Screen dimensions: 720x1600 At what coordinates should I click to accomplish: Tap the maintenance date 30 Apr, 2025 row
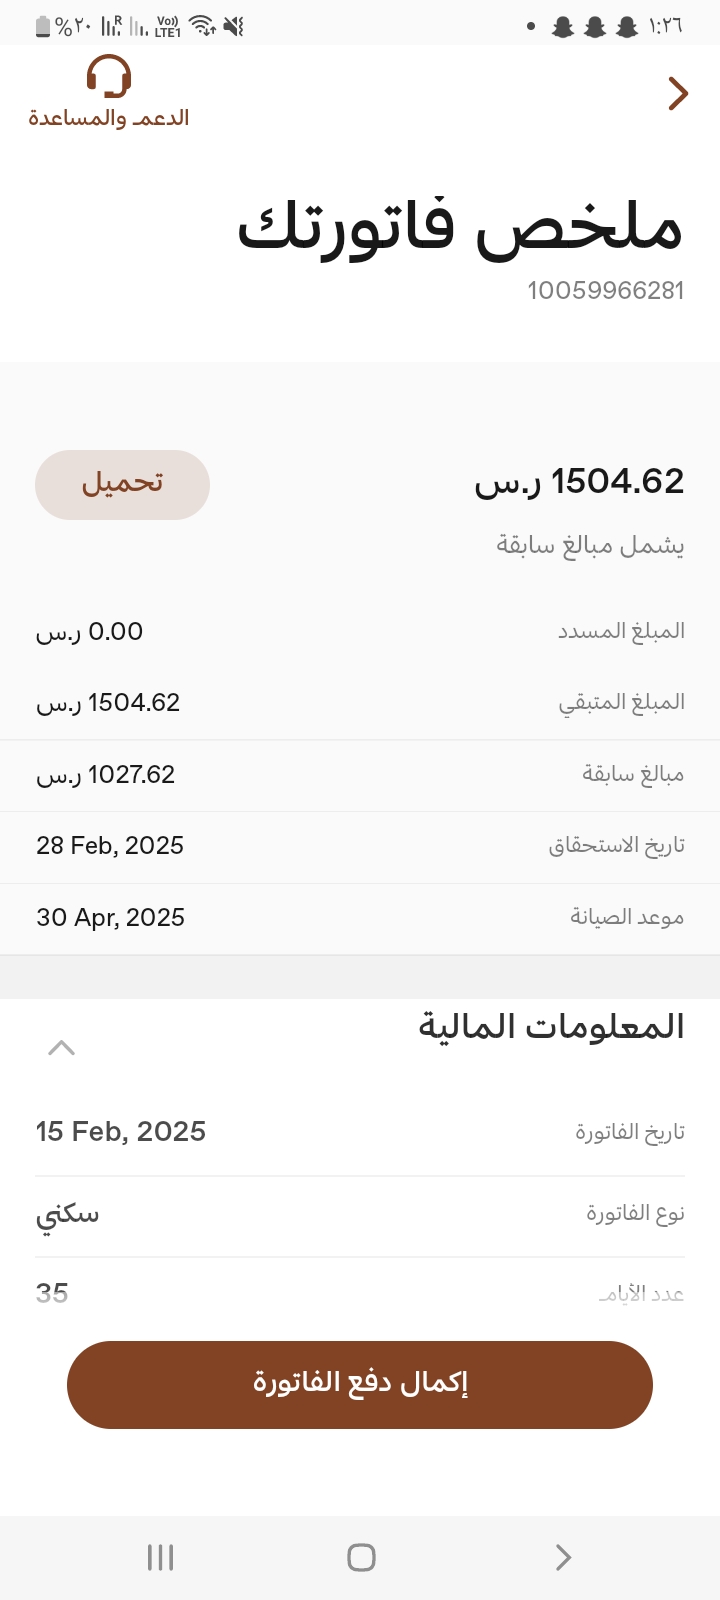pyautogui.click(x=360, y=918)
